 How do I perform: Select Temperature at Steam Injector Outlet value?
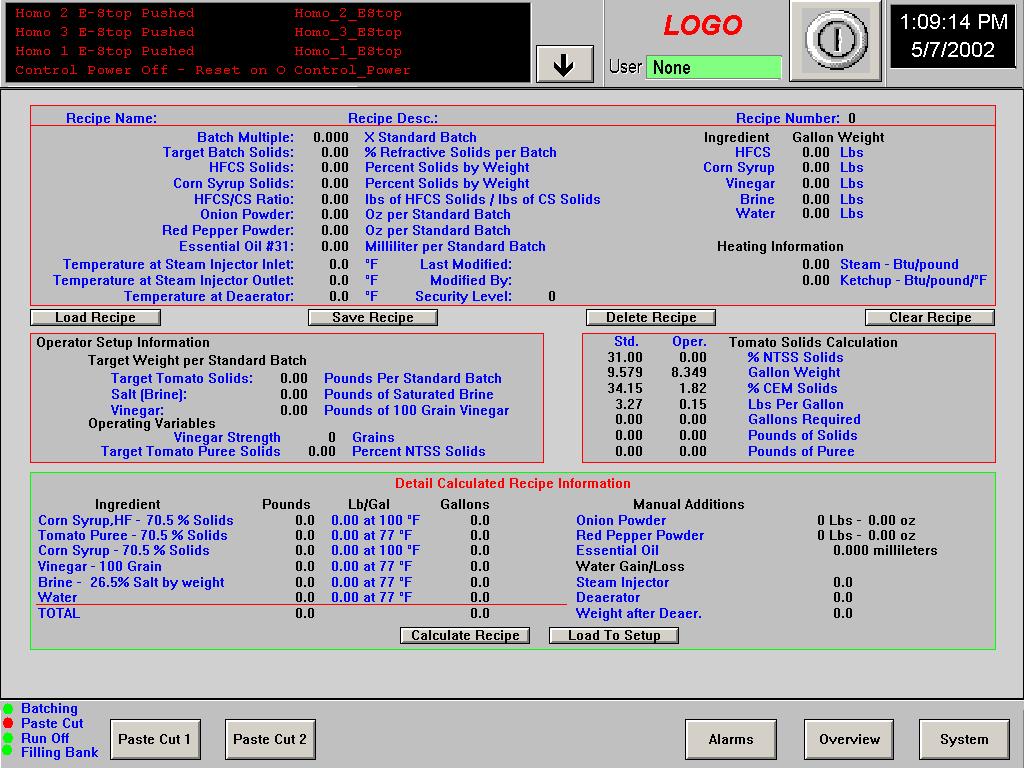click(339, 280)
